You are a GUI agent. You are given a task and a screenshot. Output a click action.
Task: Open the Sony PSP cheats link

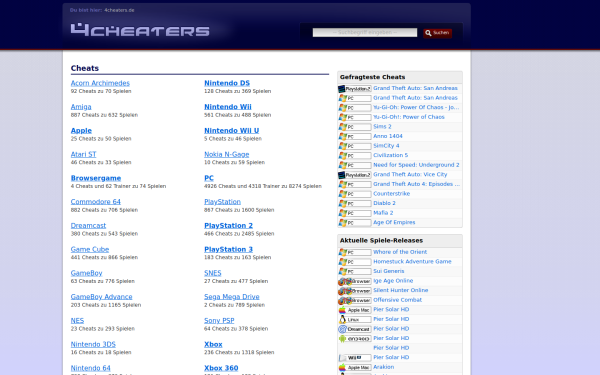219,320
